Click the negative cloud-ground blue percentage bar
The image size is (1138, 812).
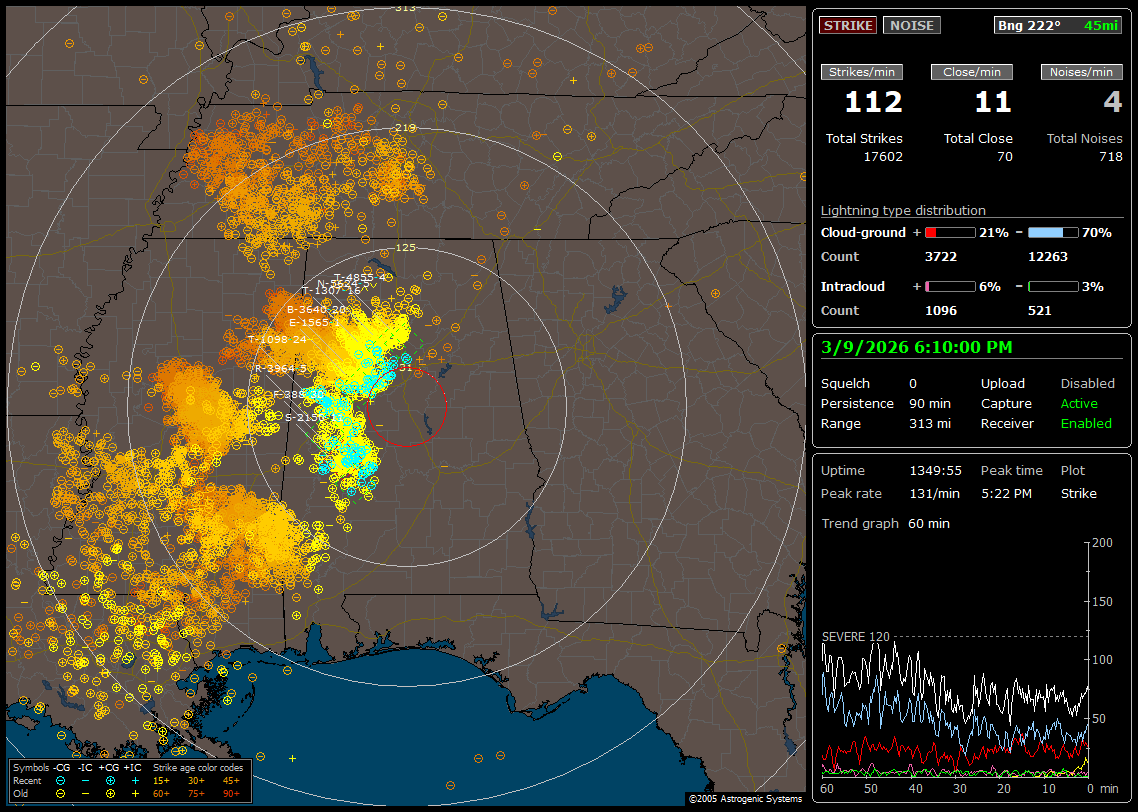pyautogui.click(x=1052, y=232)
